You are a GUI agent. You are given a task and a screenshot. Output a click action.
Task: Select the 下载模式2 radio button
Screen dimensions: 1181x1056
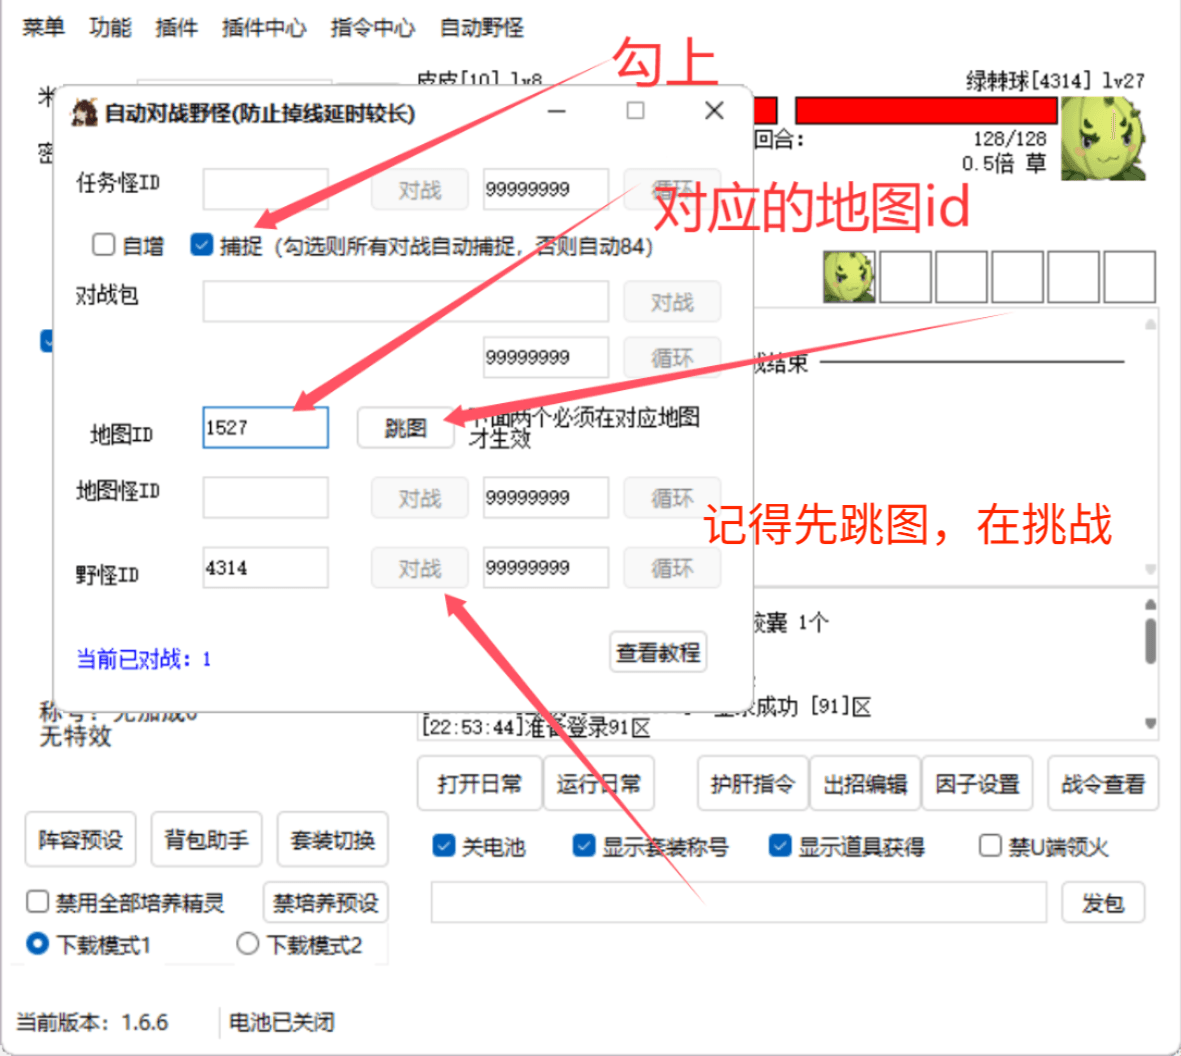click(247, 943)
